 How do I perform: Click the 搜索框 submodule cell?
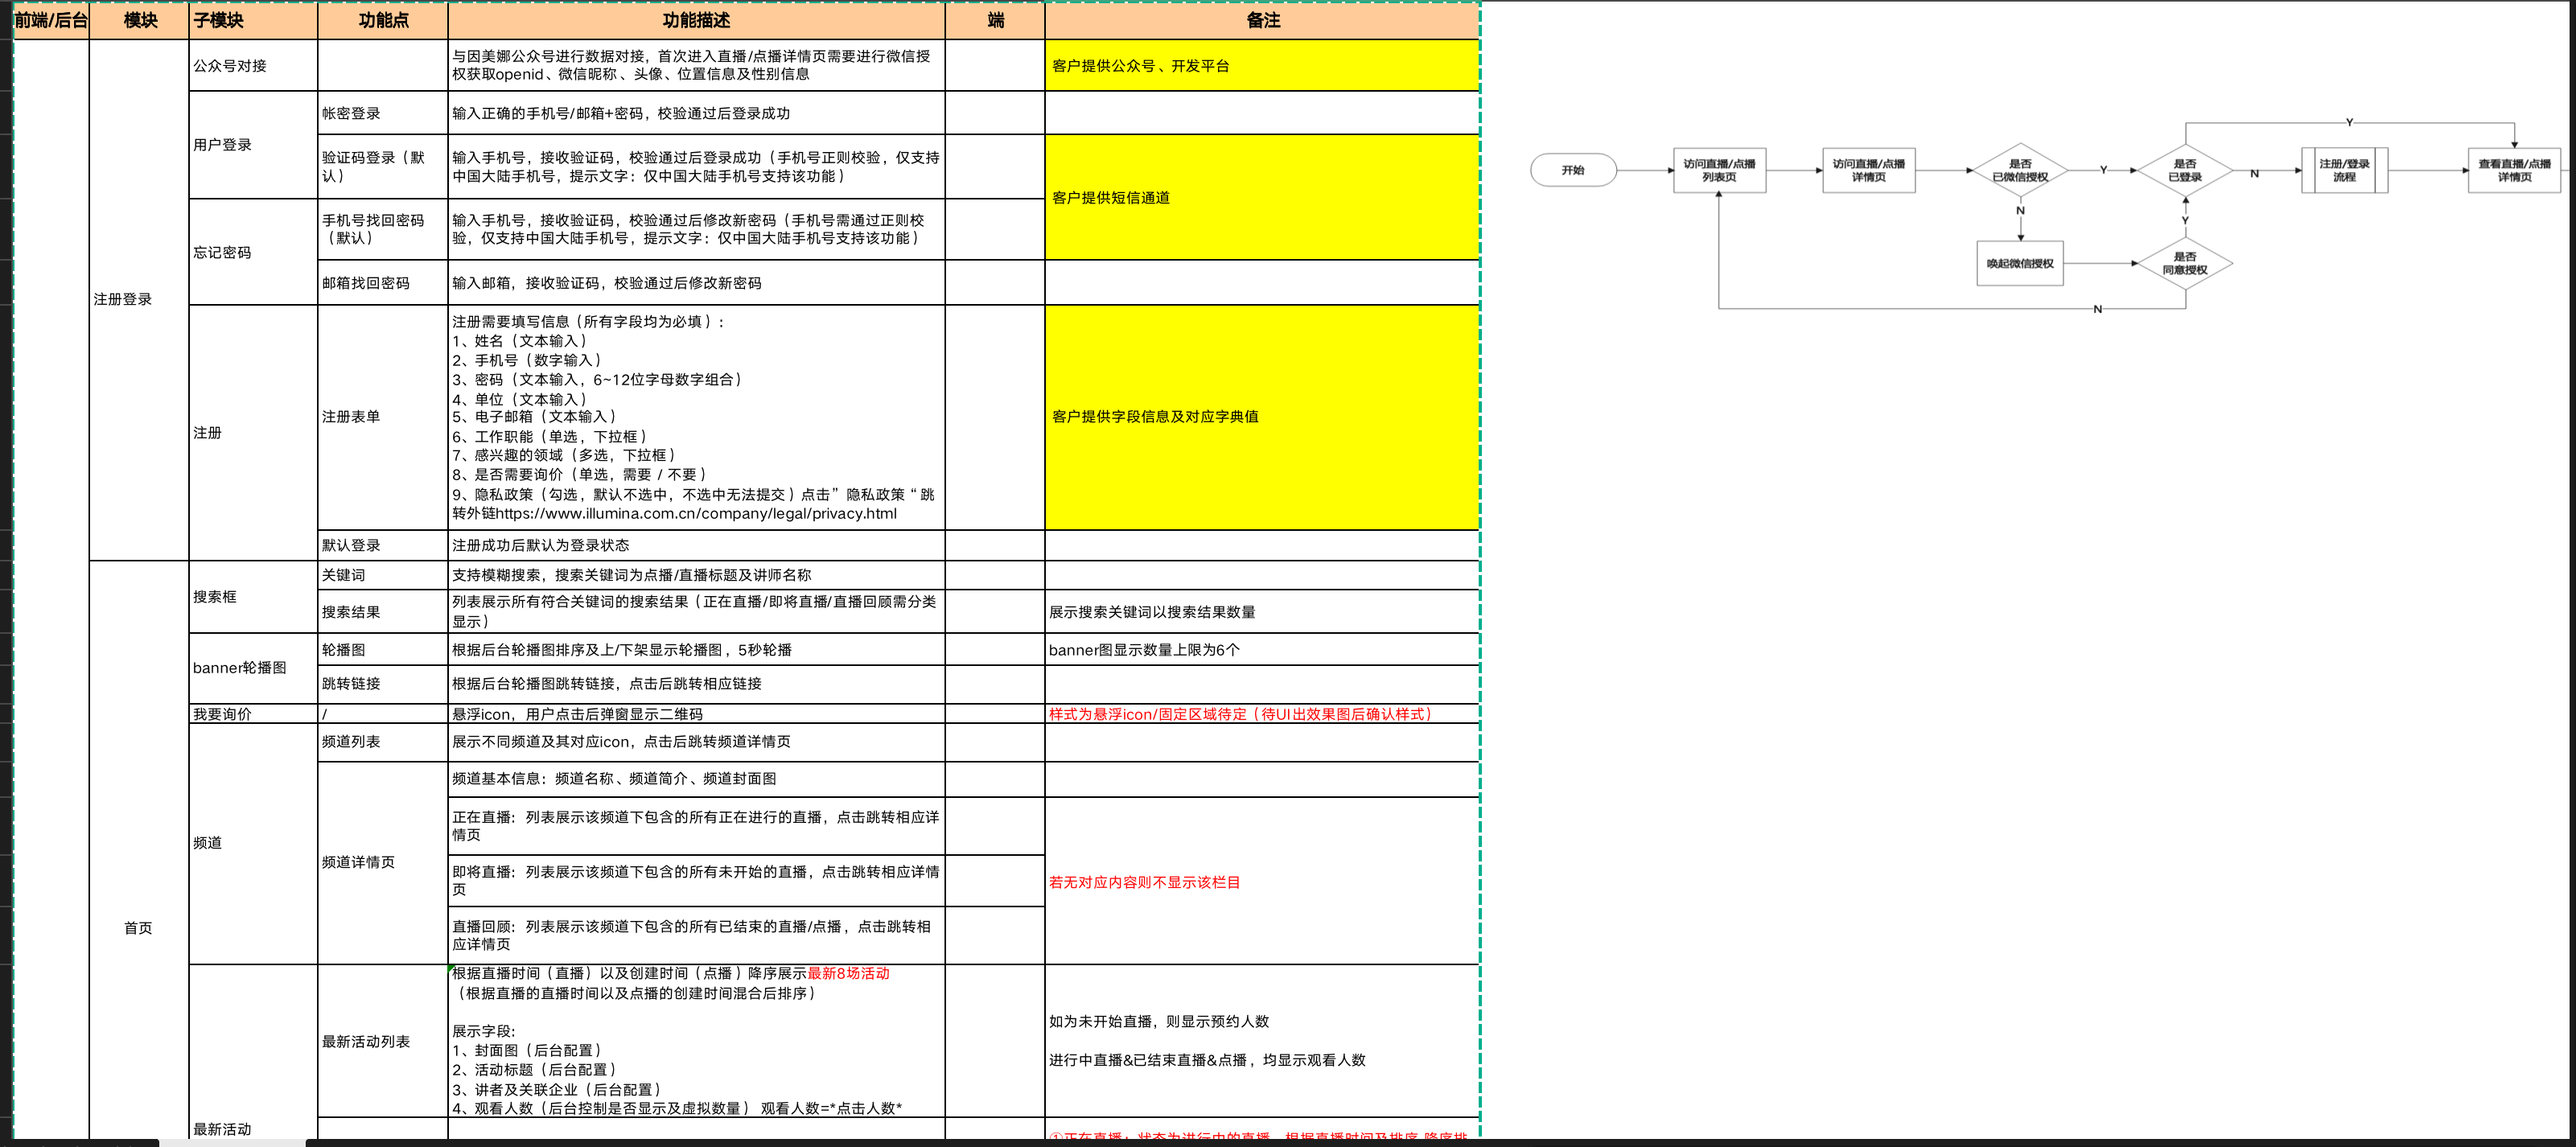(253, 597)
